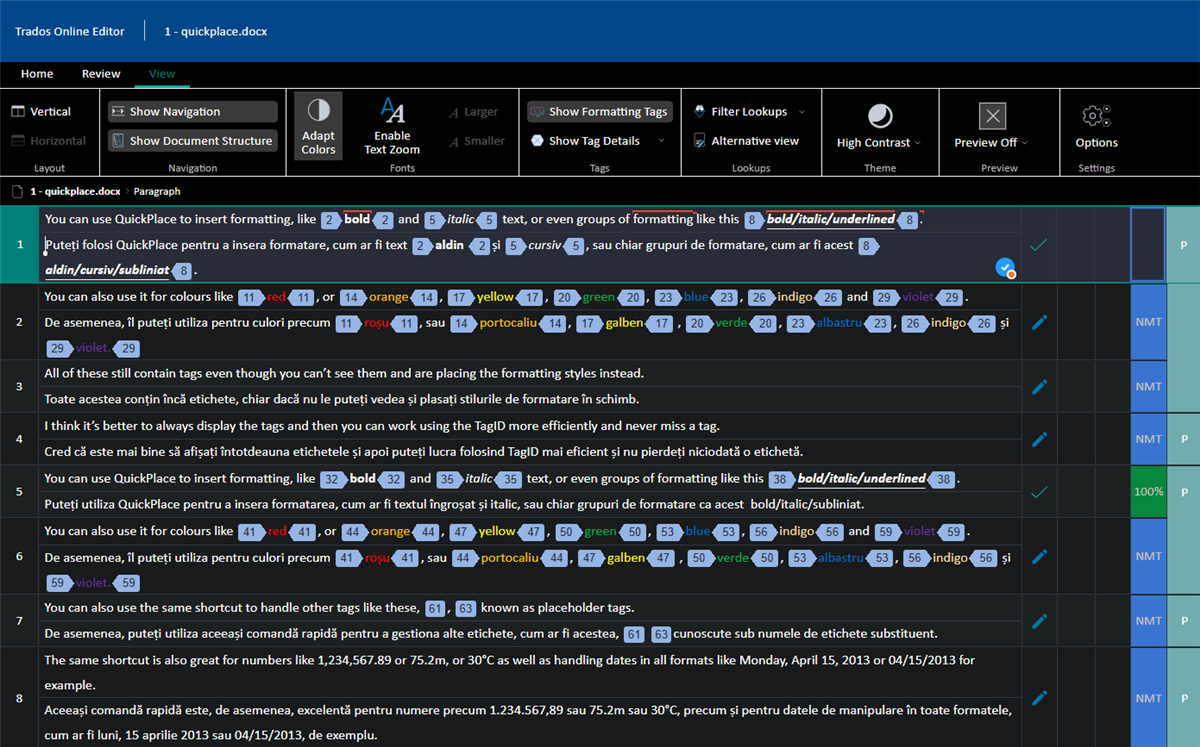Click the P structure cell of segment 7

[x=1184, y=621]
